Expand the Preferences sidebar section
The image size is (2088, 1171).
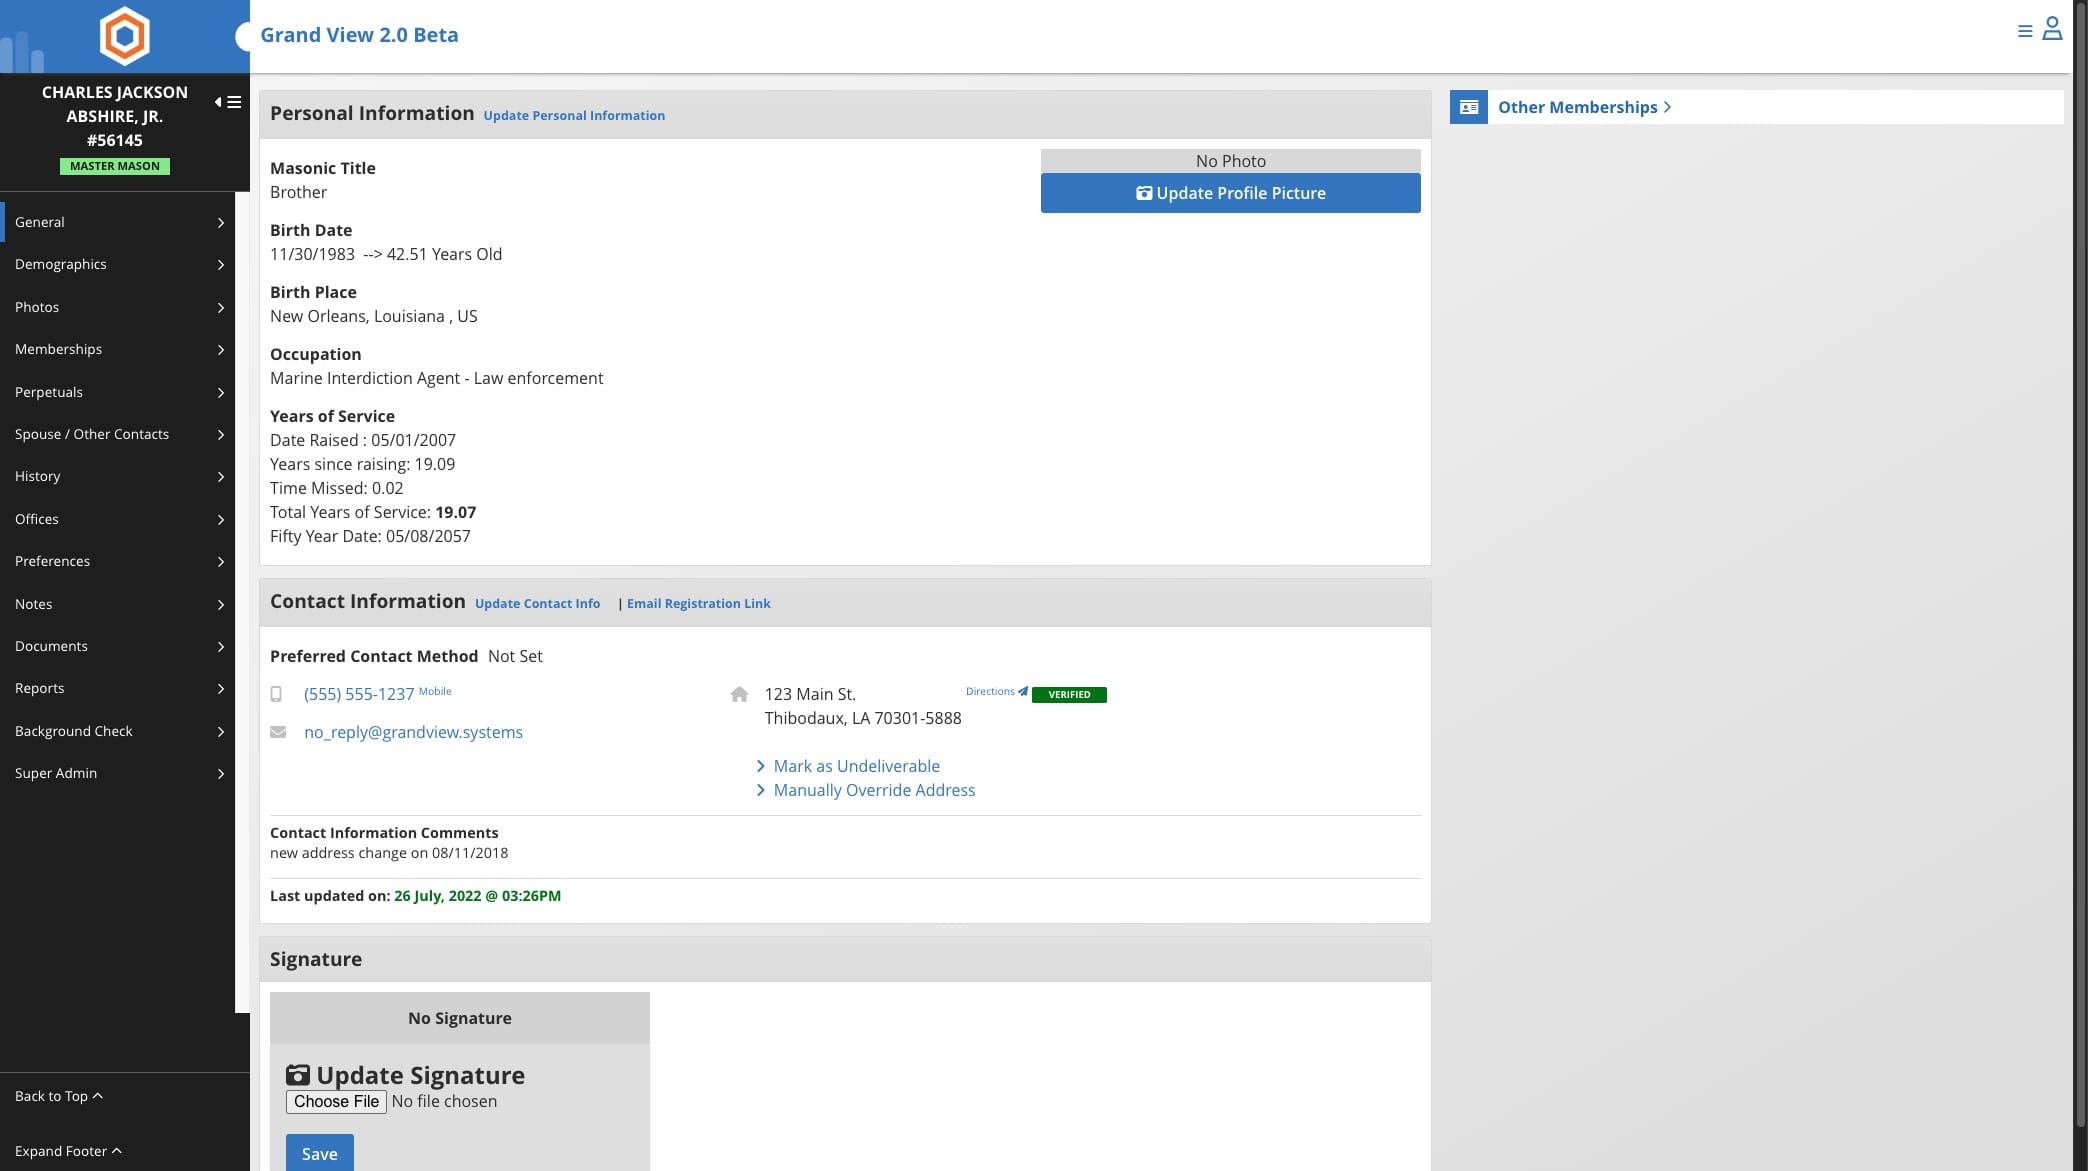coord(118,561)
